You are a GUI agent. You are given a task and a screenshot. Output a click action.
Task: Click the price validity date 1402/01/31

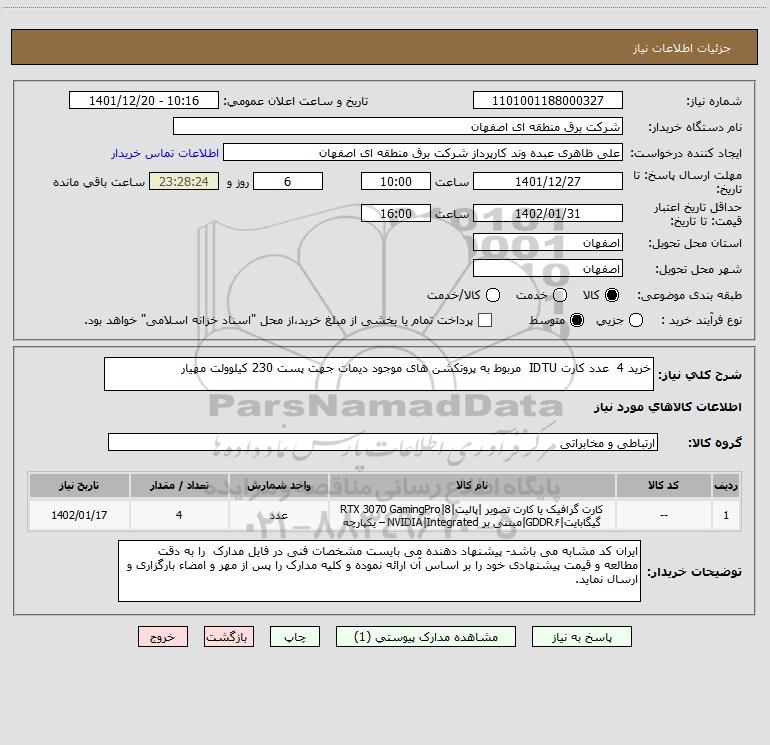click(548, 214)
